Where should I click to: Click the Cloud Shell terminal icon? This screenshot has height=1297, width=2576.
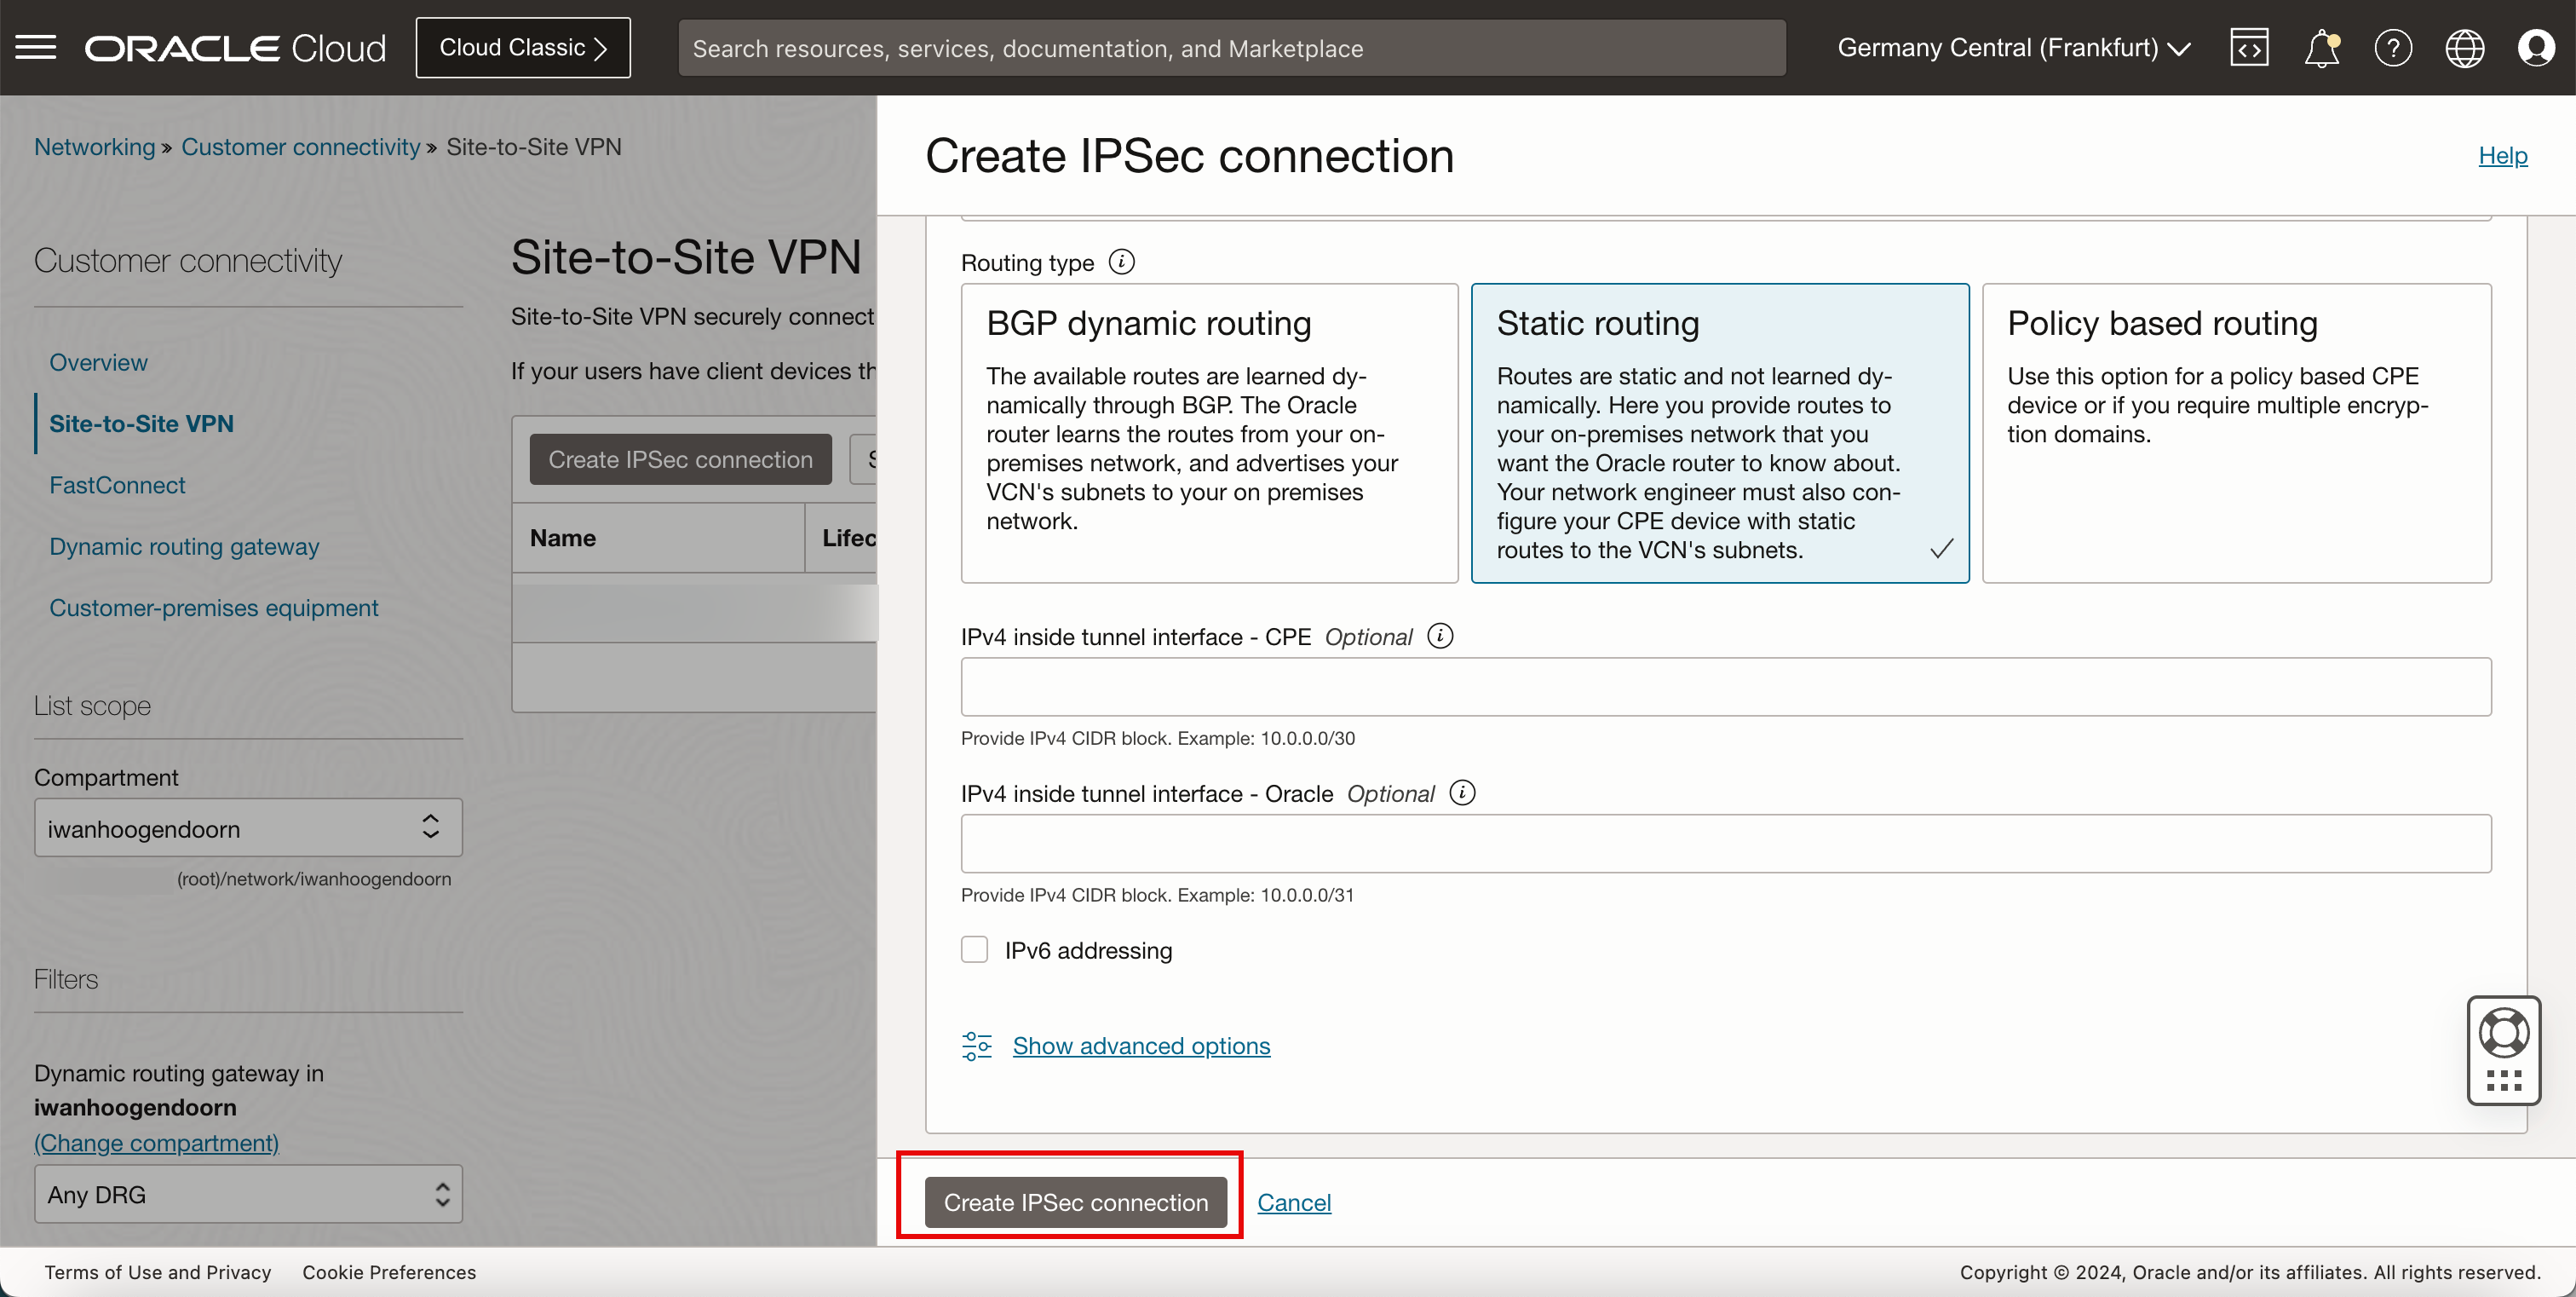point(2251,48)
